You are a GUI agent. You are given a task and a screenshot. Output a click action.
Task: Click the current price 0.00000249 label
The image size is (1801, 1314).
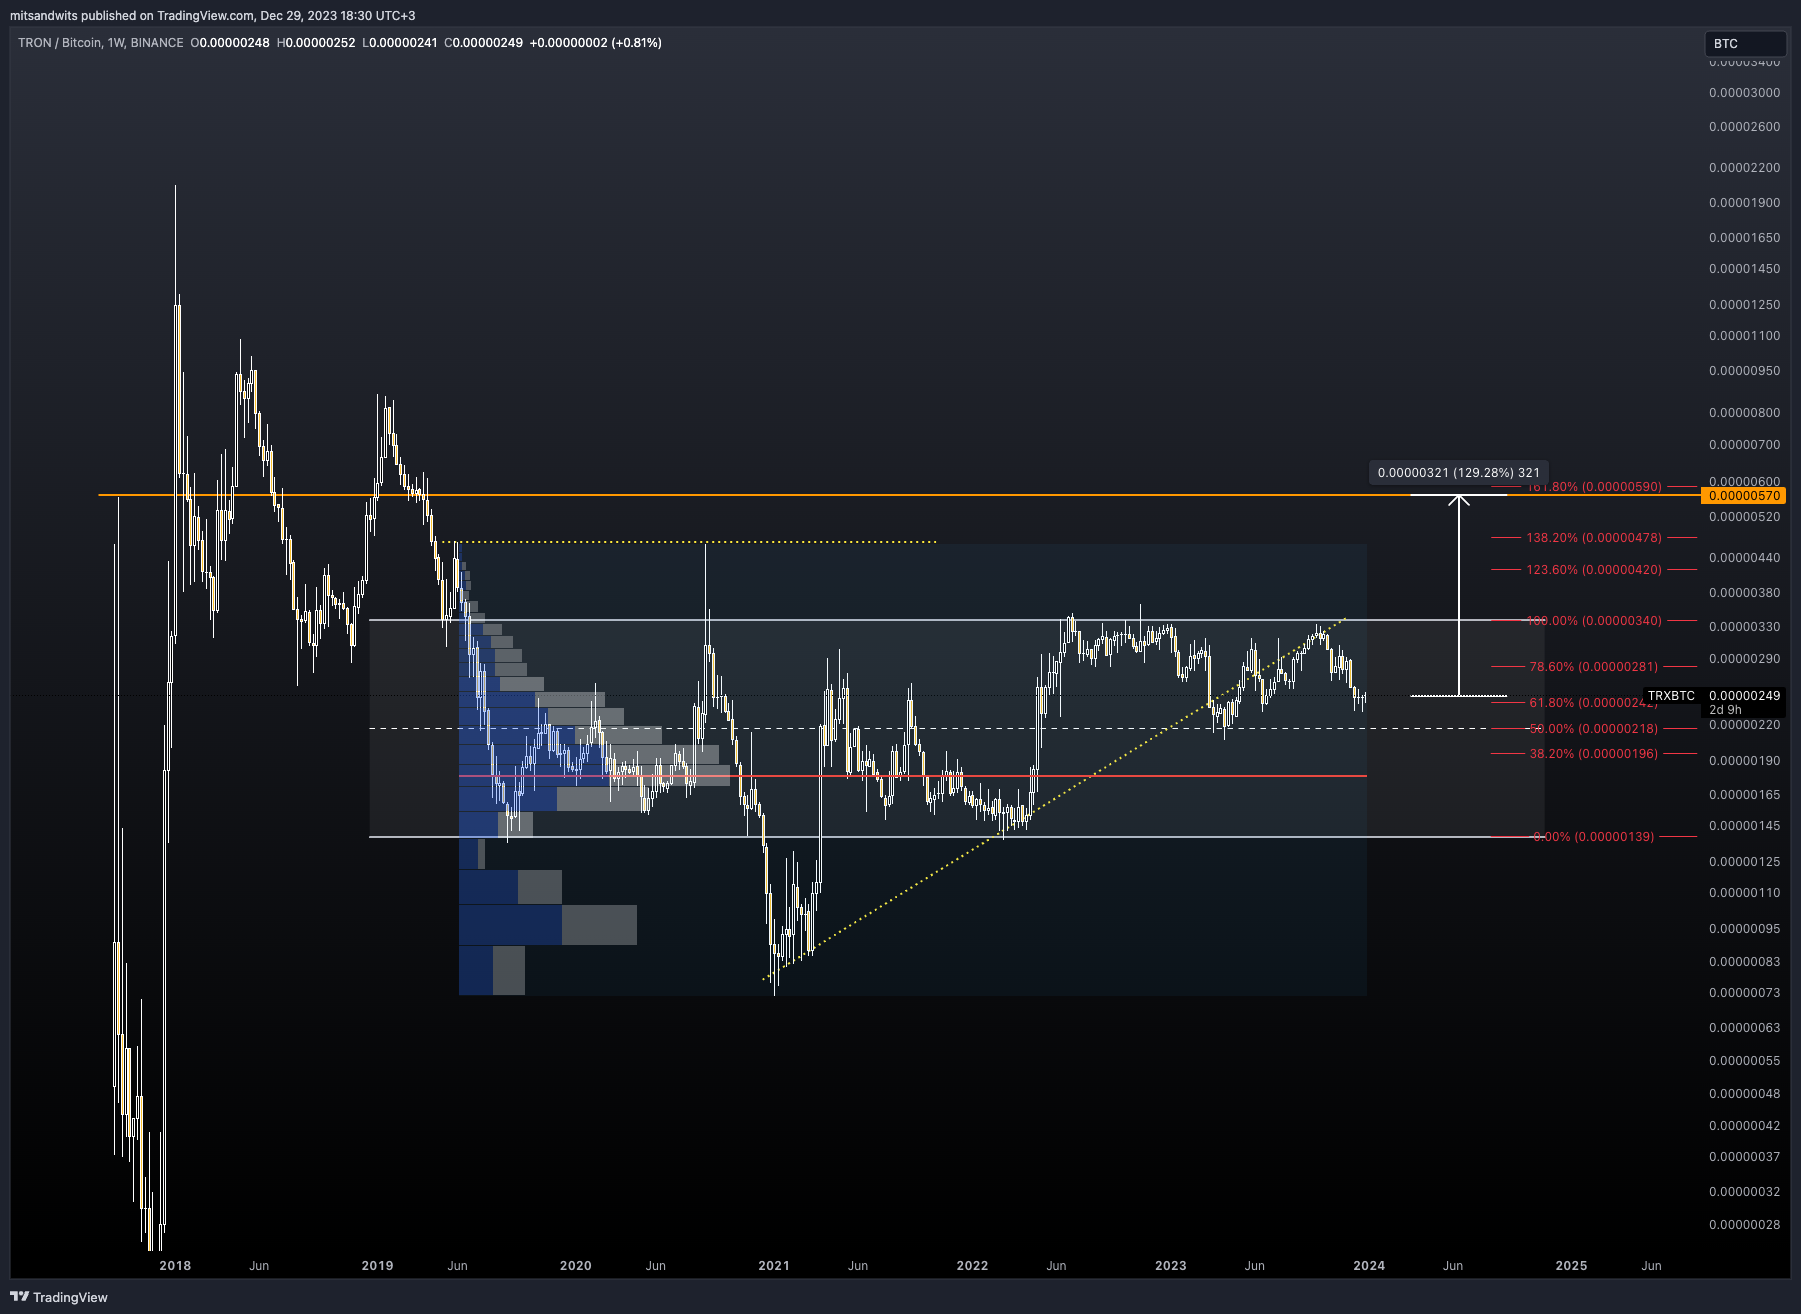(1744, 695)
